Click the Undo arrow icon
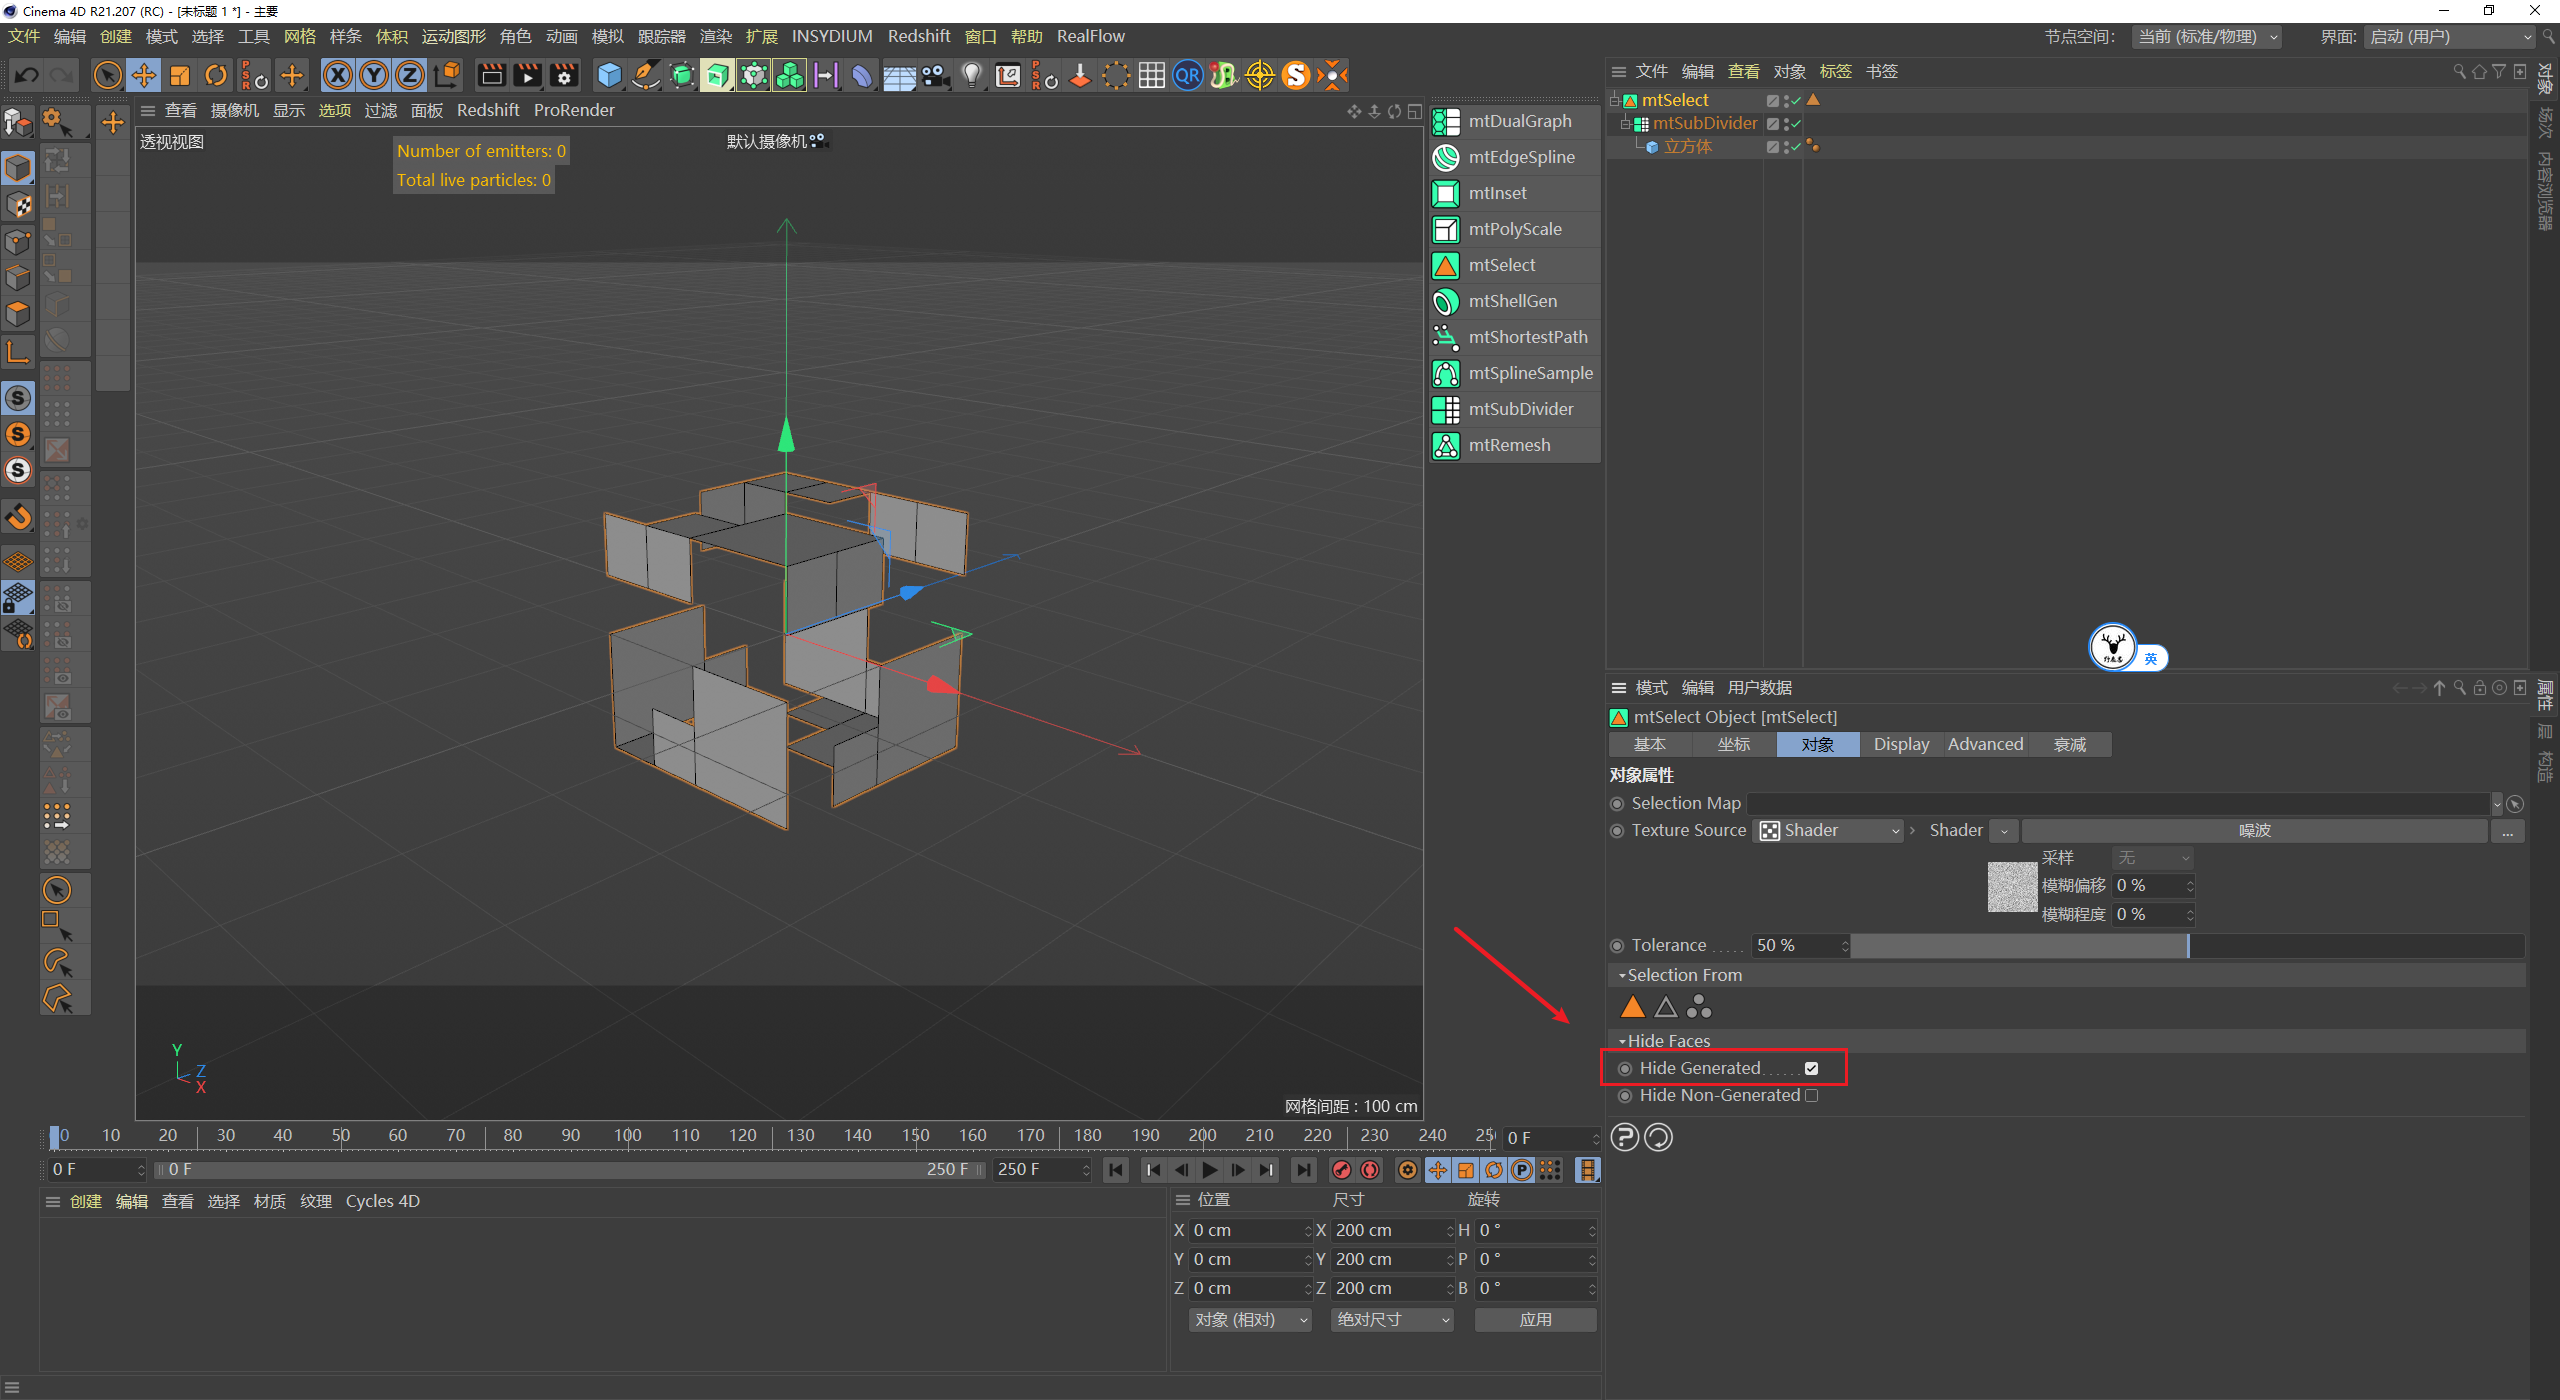The height and width of the screenshot is (1400, 2560). pyautogui.click(x=27, y=75)
